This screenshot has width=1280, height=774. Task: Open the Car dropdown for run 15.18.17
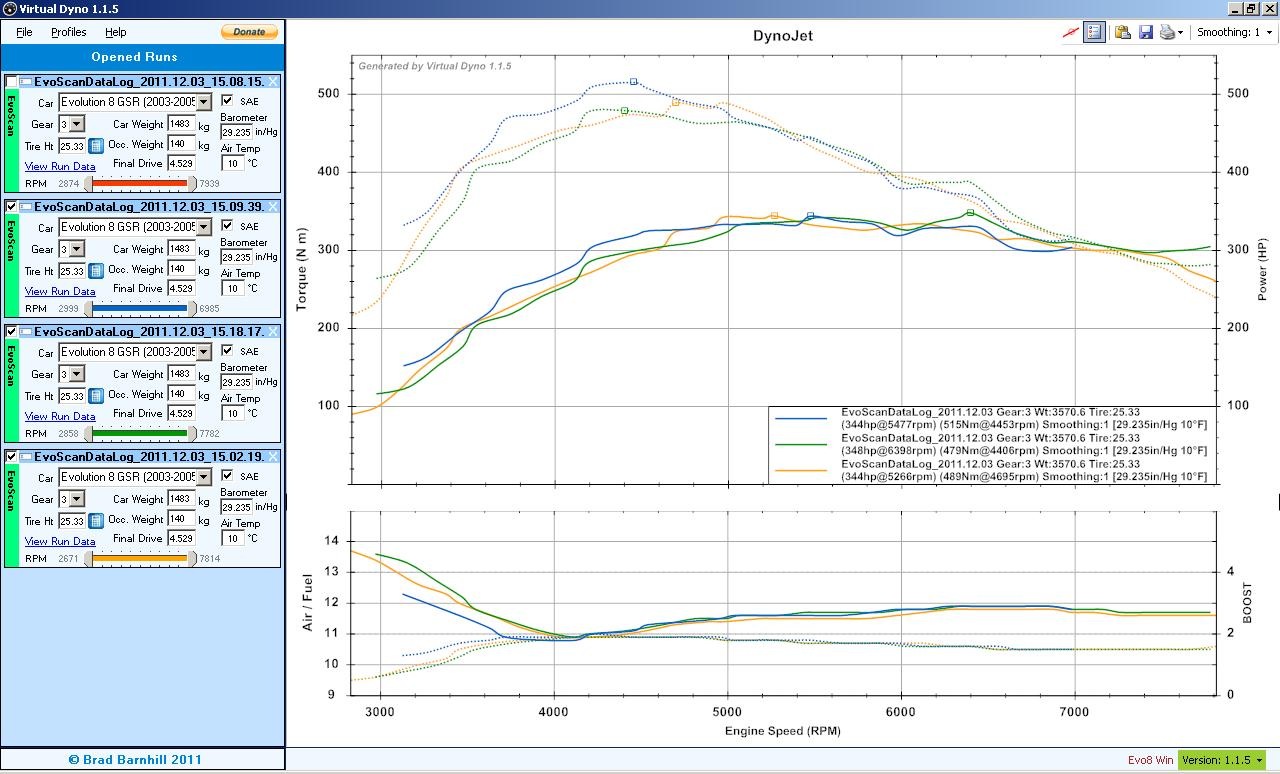(204, 352)
